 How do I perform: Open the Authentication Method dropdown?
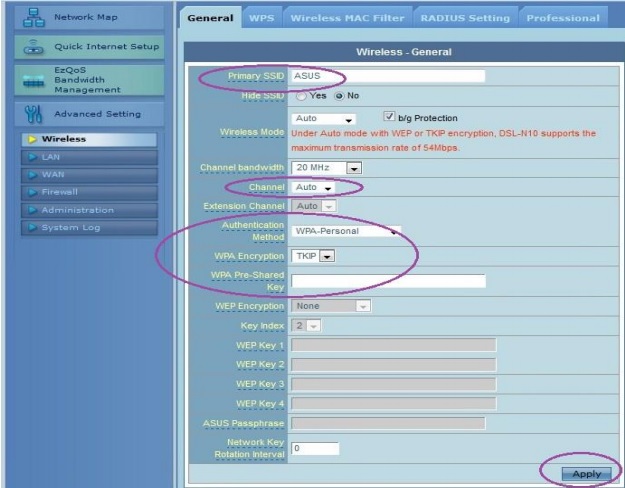(x=346, y=231)
